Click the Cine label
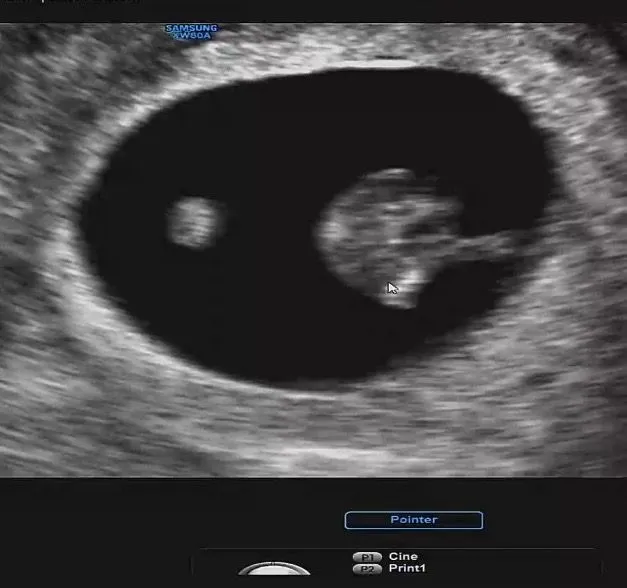Viewport: 627px width, 588px height. (403, 556)
